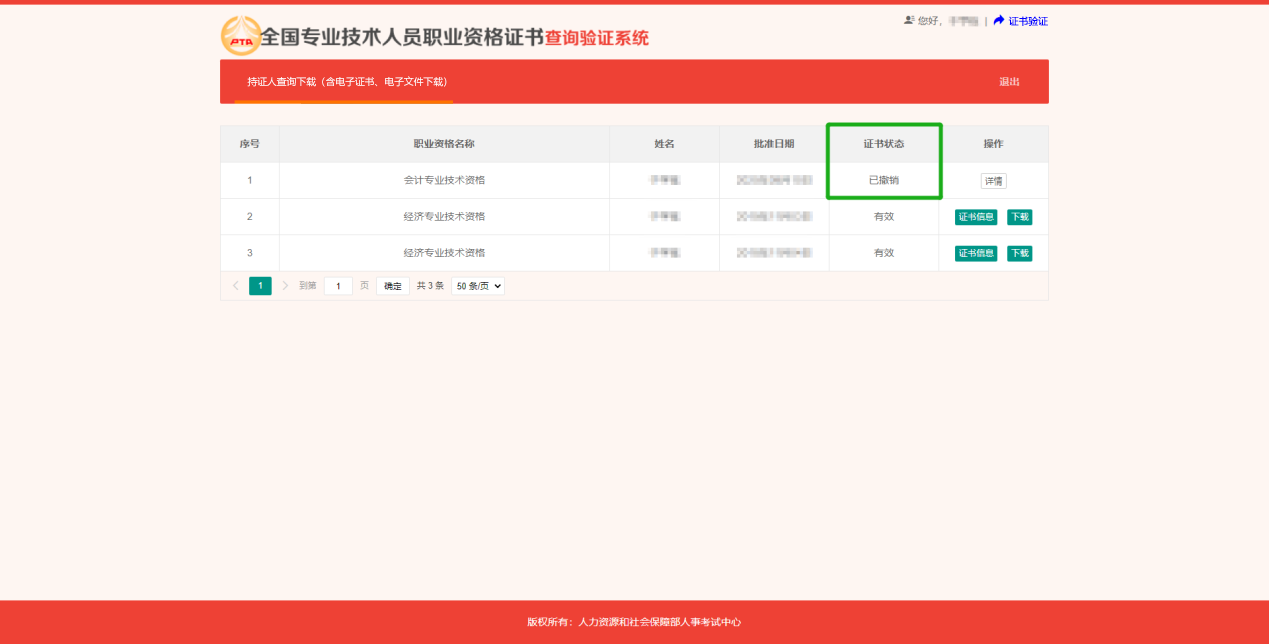Open the 证书验证 link
The width and height of the screenshot is (1269, 644).
click(1027, 21)
